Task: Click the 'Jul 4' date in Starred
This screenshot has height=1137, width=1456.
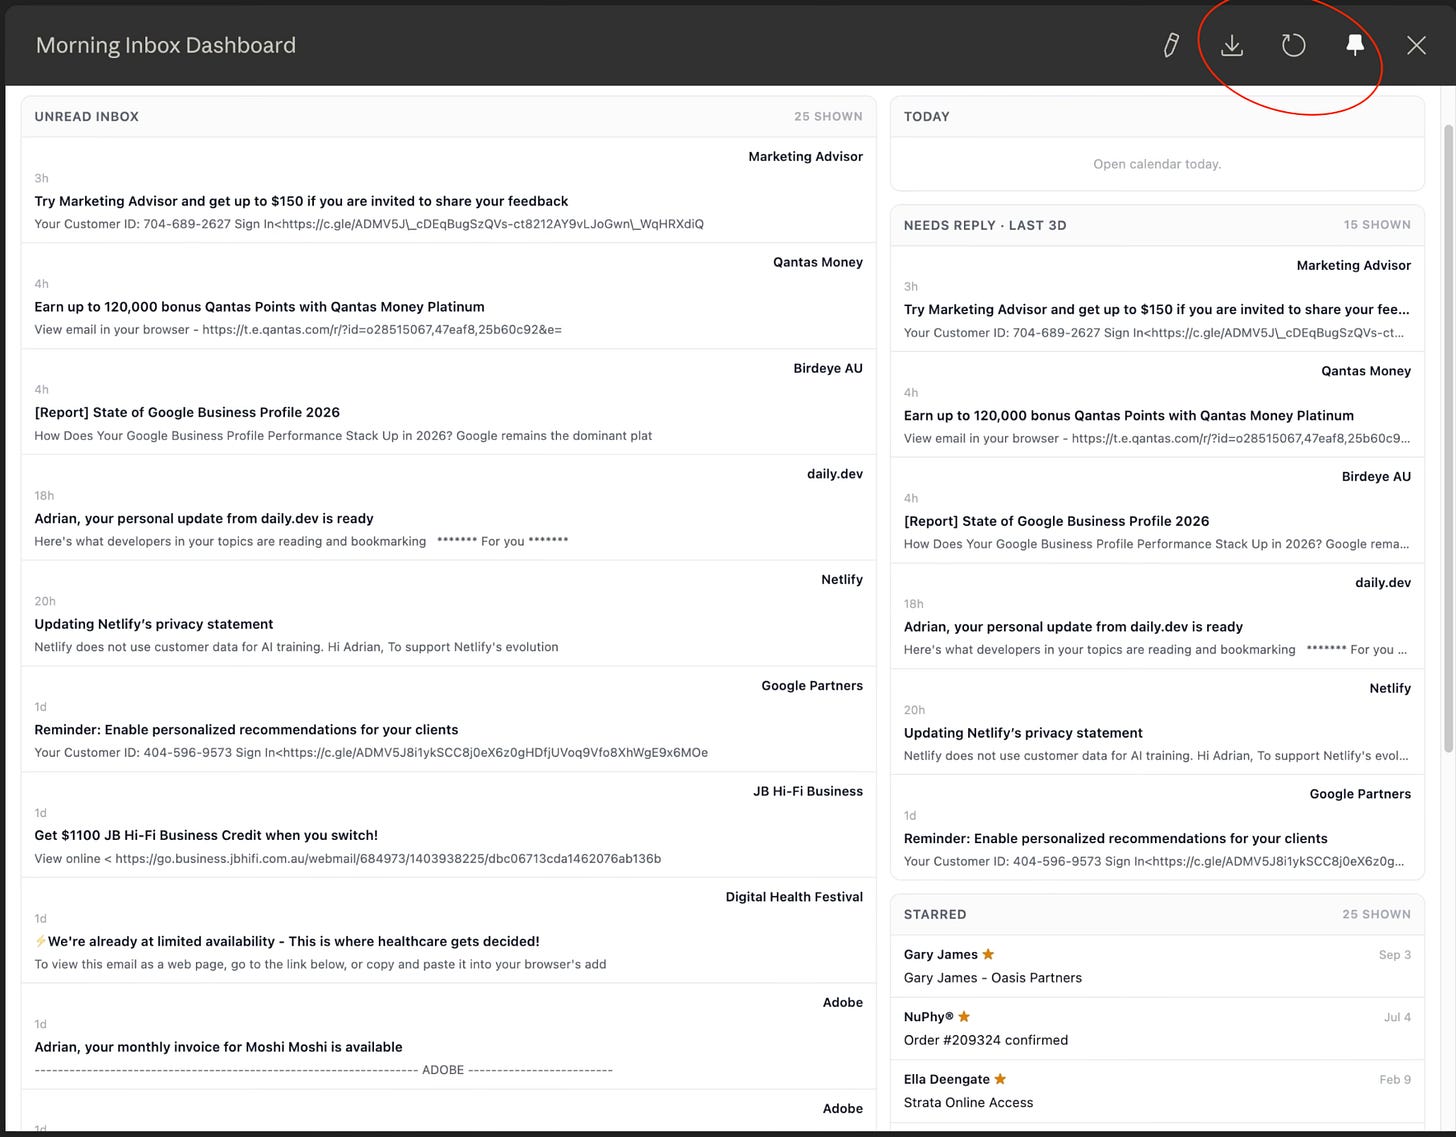Action: 1397,1017
